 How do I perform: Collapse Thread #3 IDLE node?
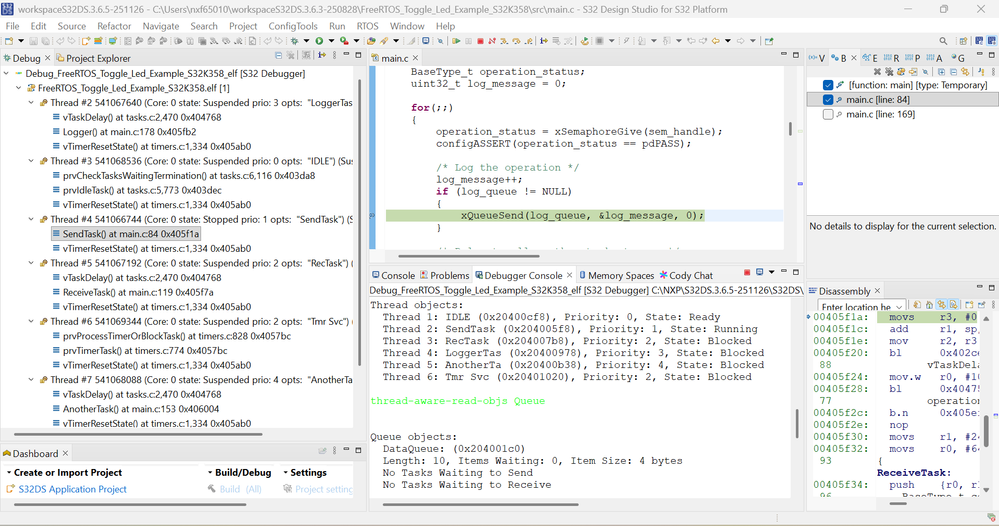(x=31, y=161)
